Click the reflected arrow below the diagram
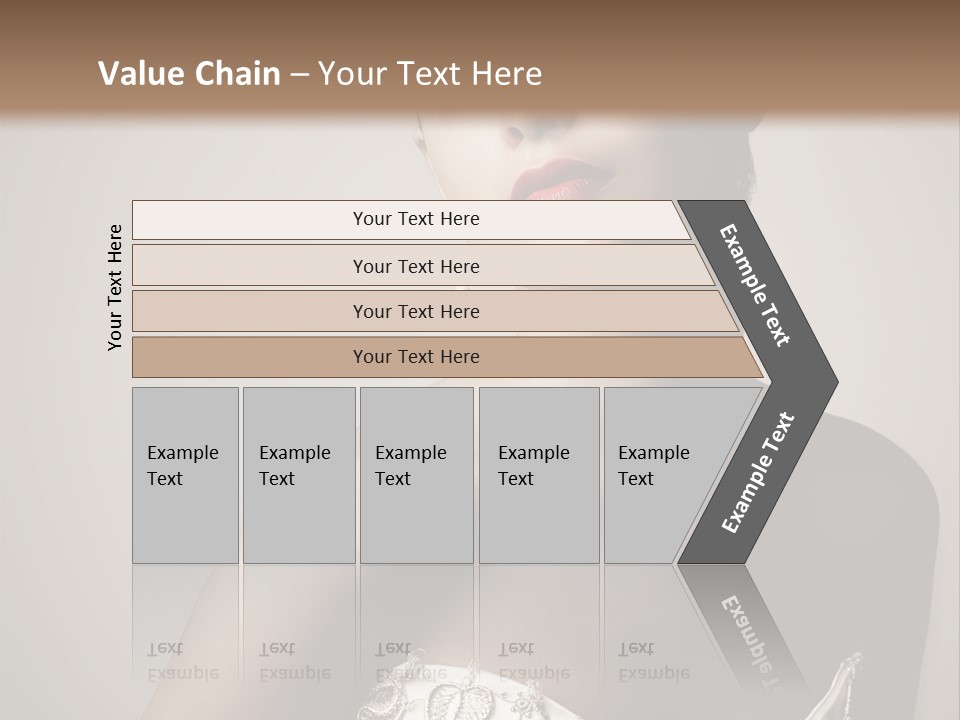960x720 pixels. tap(741, 624)
